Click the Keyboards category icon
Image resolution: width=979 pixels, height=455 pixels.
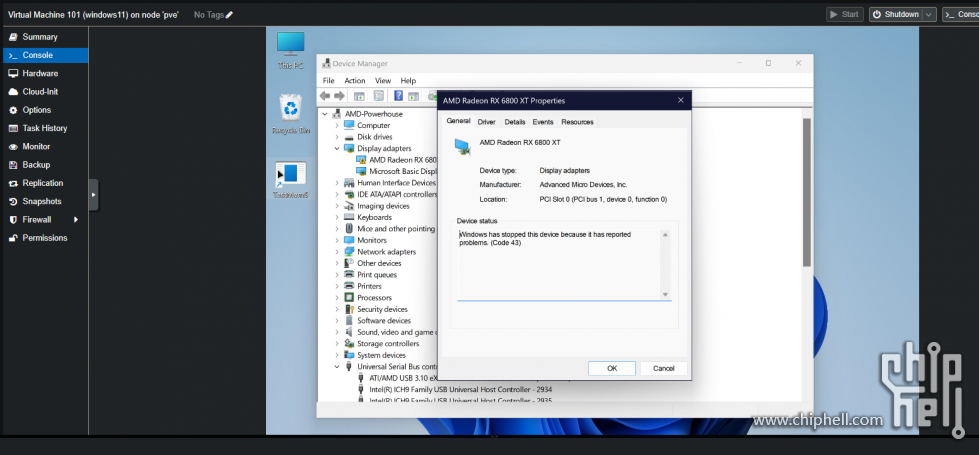pyautogui.click(x=349, y=217)
